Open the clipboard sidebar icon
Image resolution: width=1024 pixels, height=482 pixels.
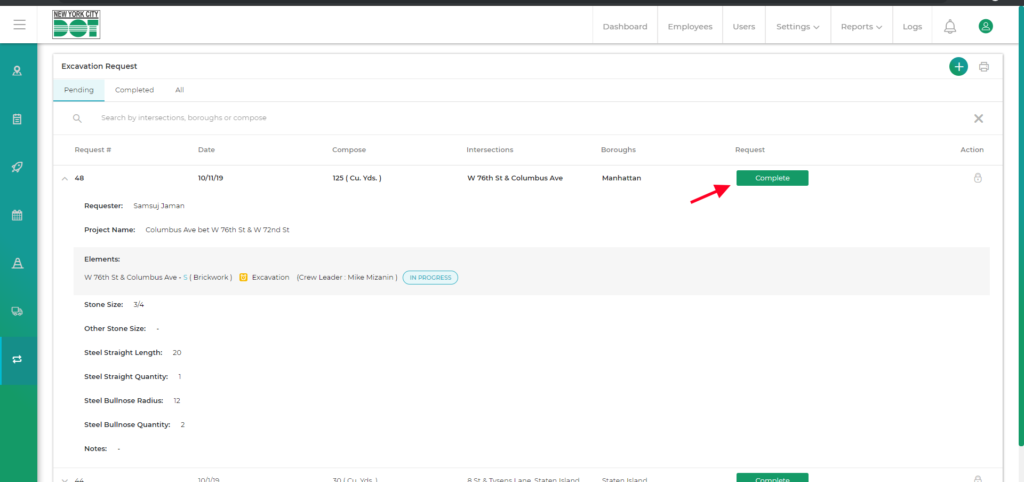click(x=17, y=119)
